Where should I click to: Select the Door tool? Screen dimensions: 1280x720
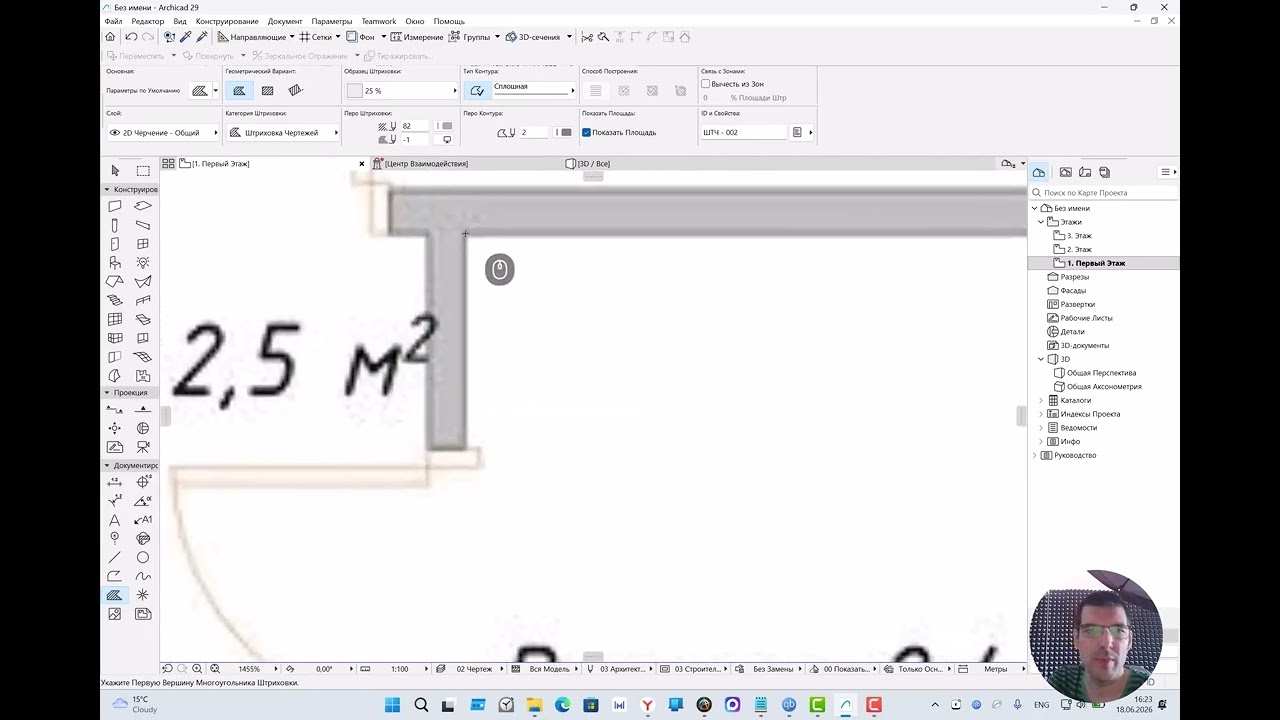(x=115, y=244)
